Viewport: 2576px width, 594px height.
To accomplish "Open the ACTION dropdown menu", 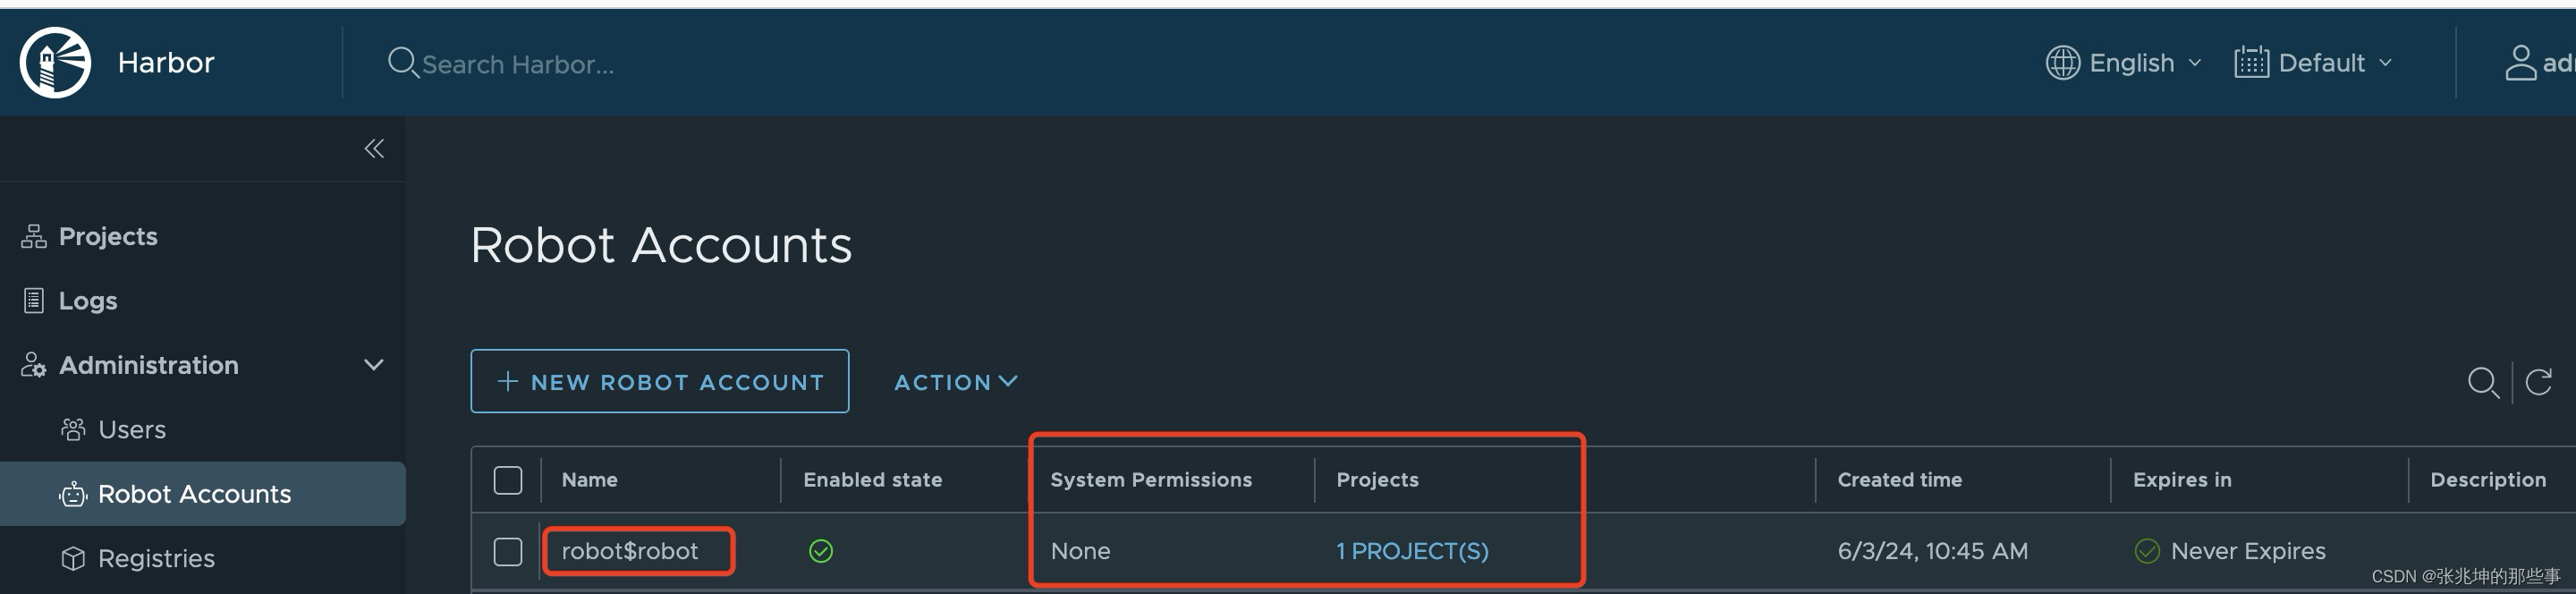I will tap(955, 382).
